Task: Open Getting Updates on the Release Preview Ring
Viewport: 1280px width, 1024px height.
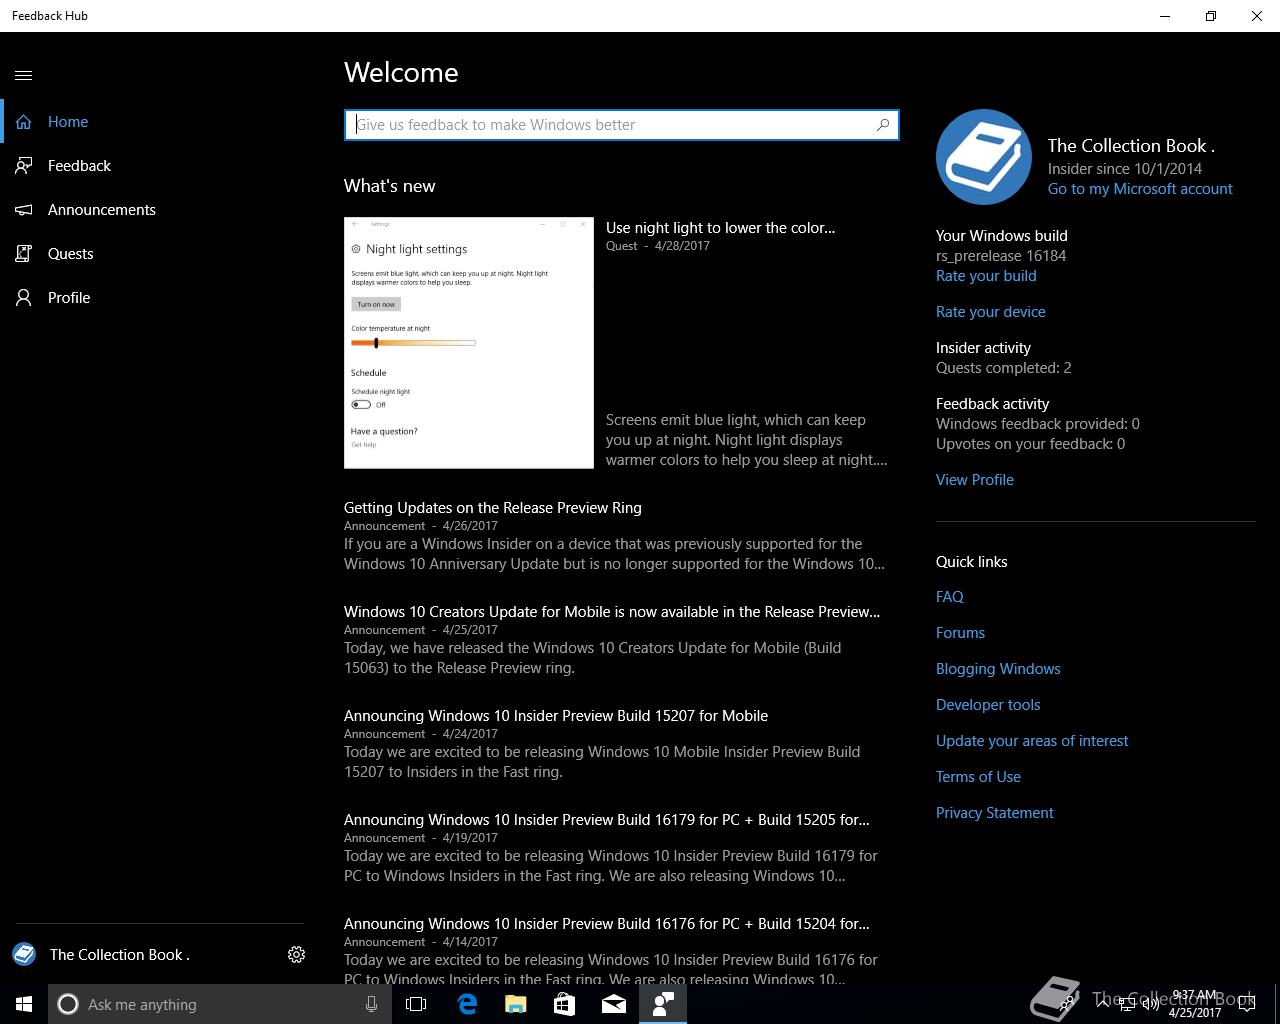Action: 493,508
